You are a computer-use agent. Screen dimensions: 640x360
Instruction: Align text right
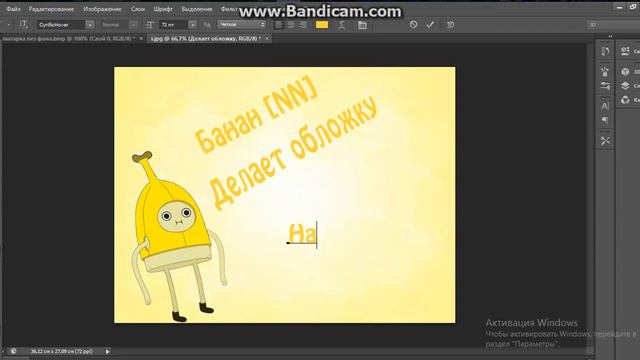click(x=302, y=25)
